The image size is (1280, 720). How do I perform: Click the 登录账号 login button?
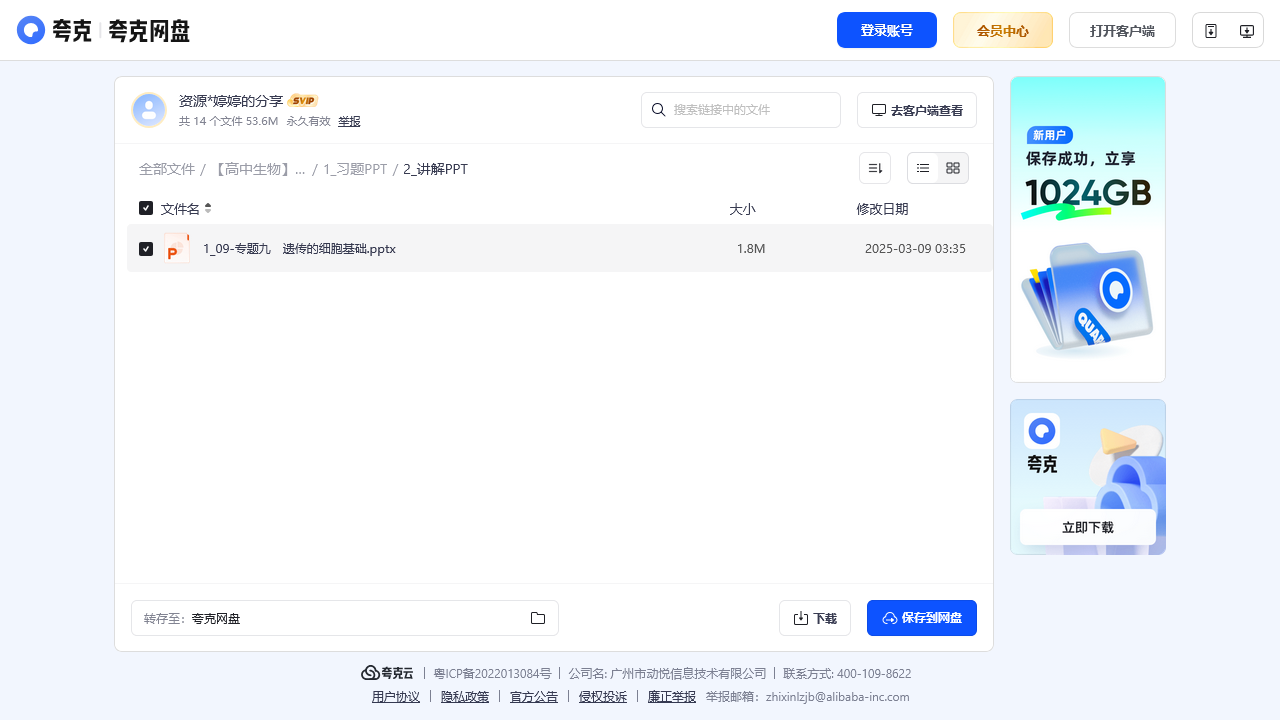(886, 30)
